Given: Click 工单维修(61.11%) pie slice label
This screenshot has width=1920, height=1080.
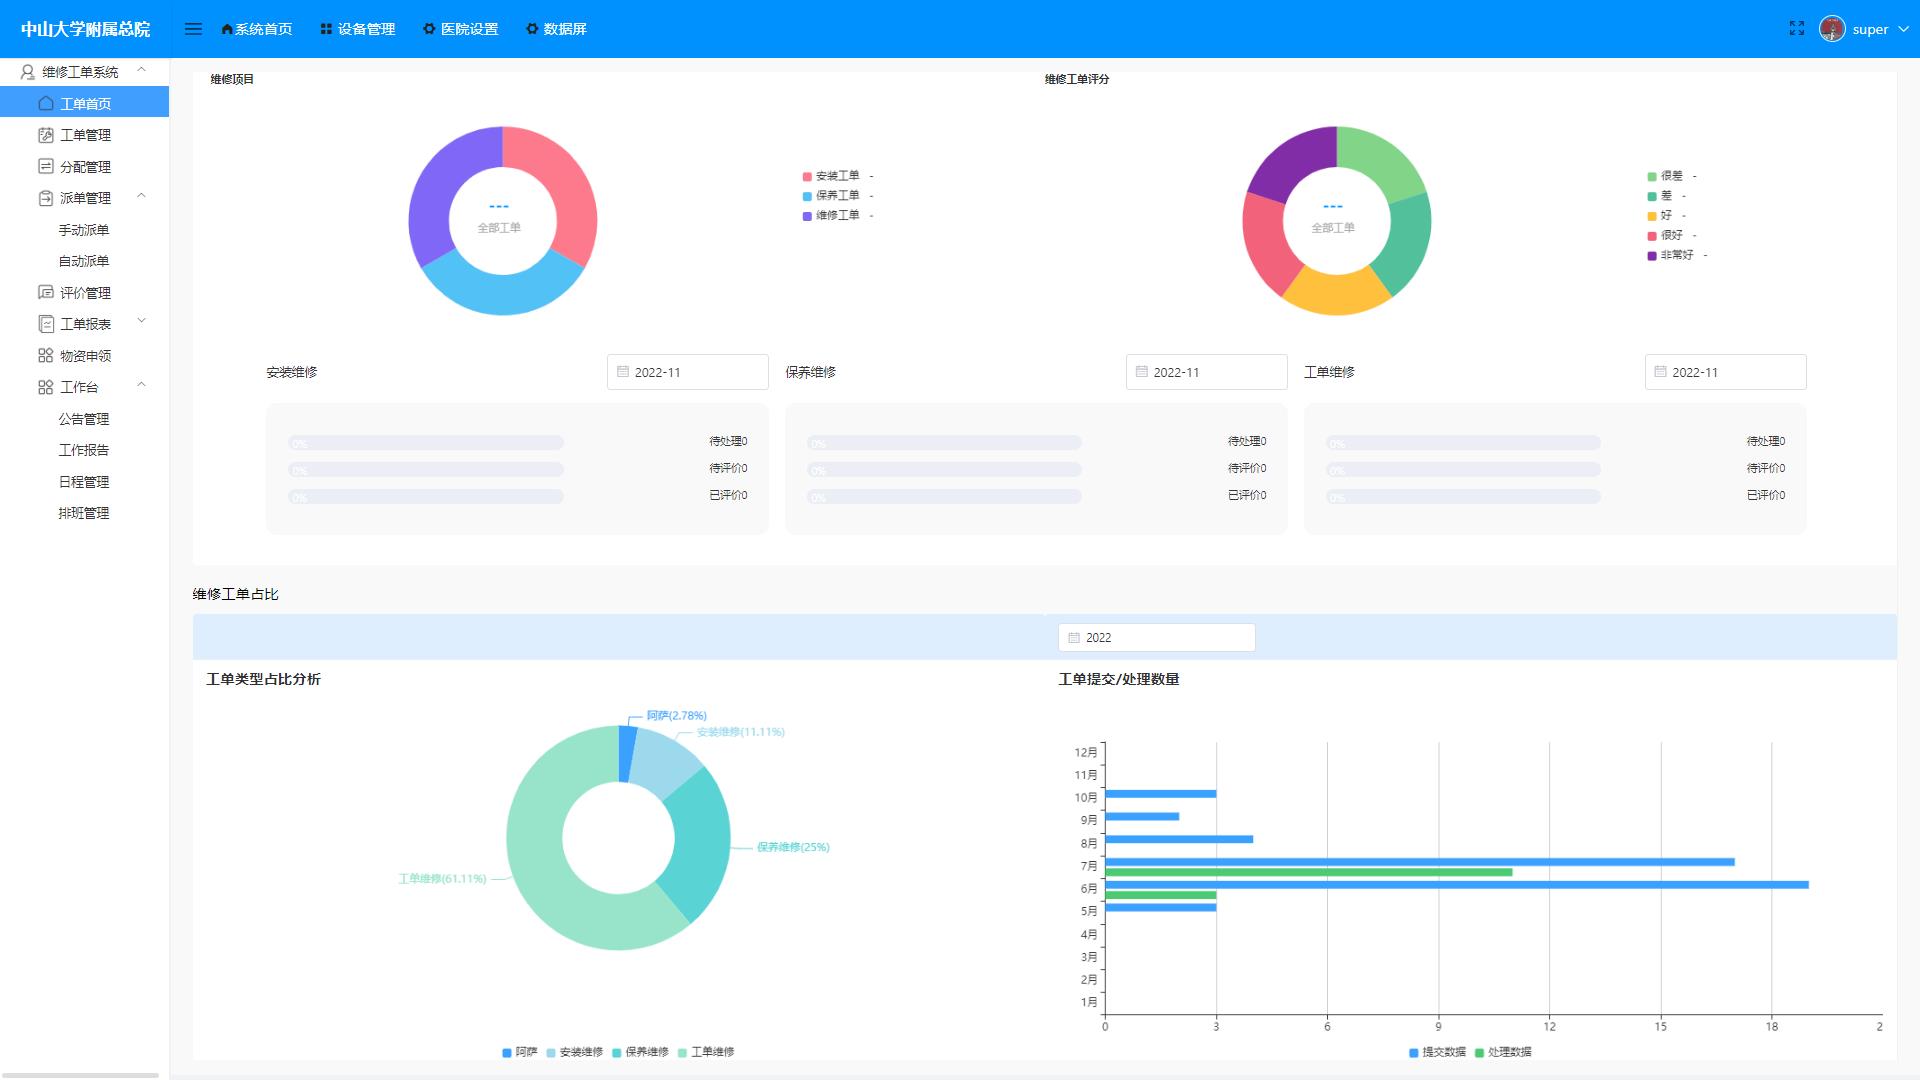Looking at the screenshot, I should [x=442, y=879].
